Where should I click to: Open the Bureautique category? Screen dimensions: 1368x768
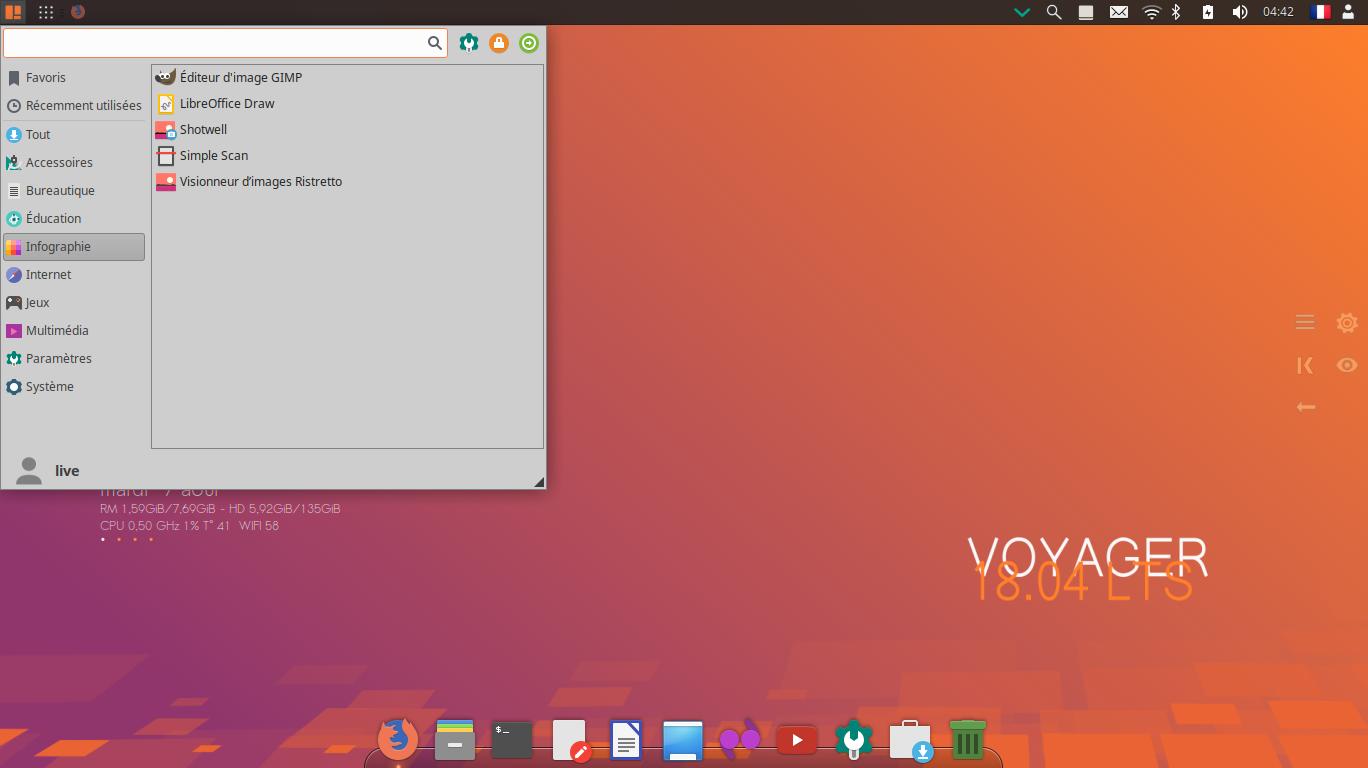coord(74,190)
